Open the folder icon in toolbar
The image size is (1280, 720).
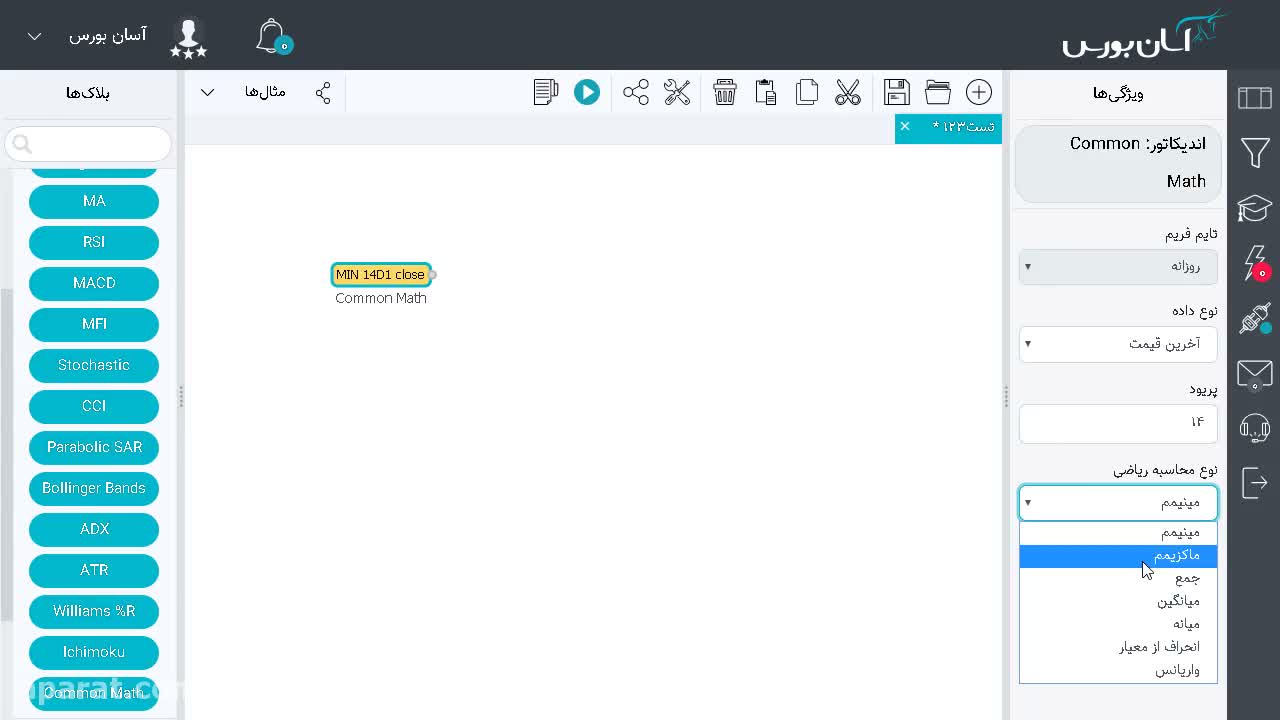coord(938,93)
